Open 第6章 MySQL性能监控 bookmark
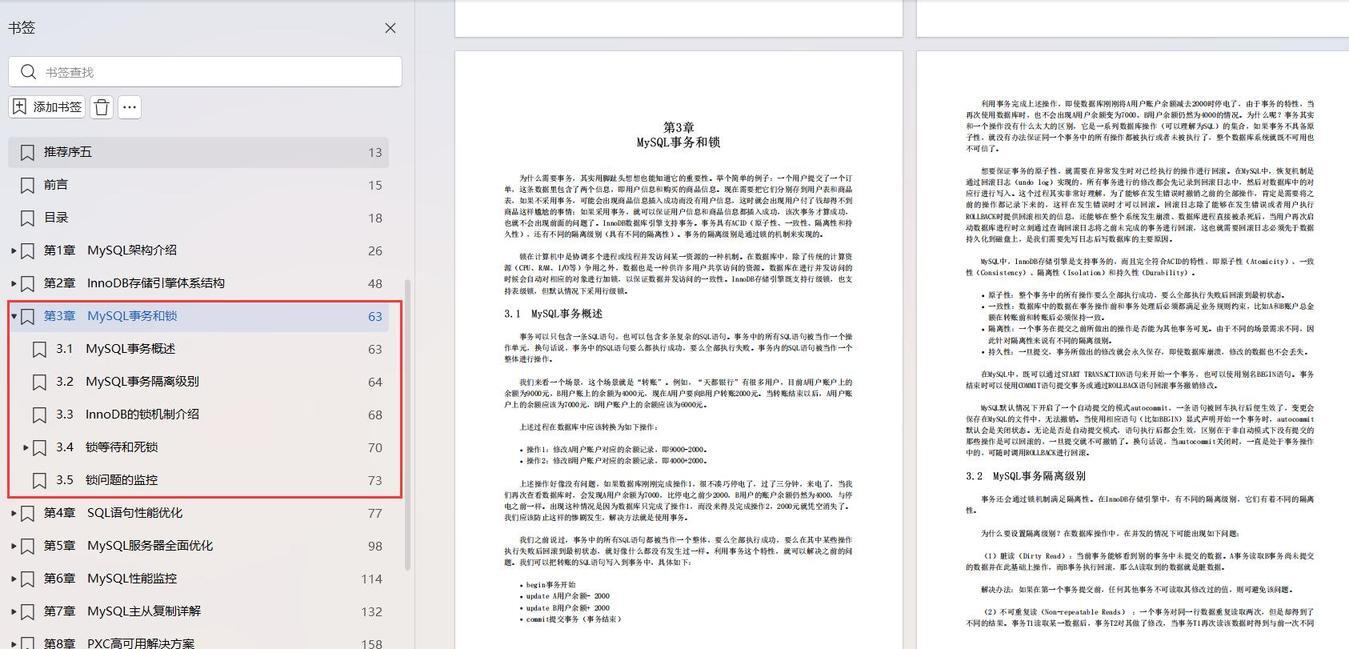1349x649 pixels. (x=110, y=579)
